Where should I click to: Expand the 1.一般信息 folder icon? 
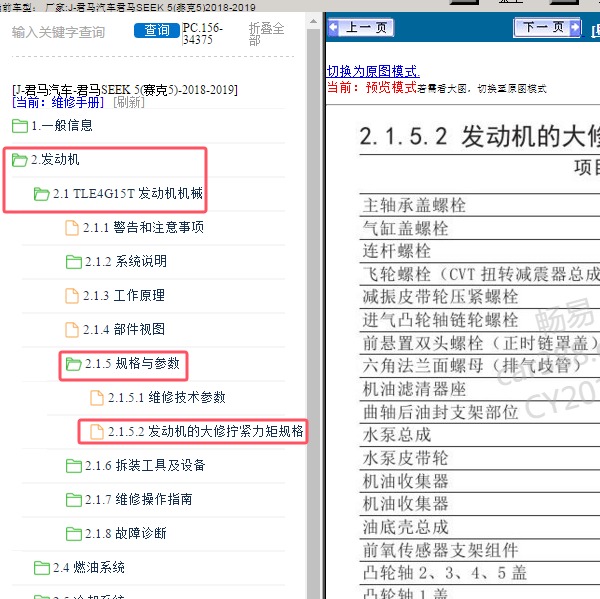point(20,126)
